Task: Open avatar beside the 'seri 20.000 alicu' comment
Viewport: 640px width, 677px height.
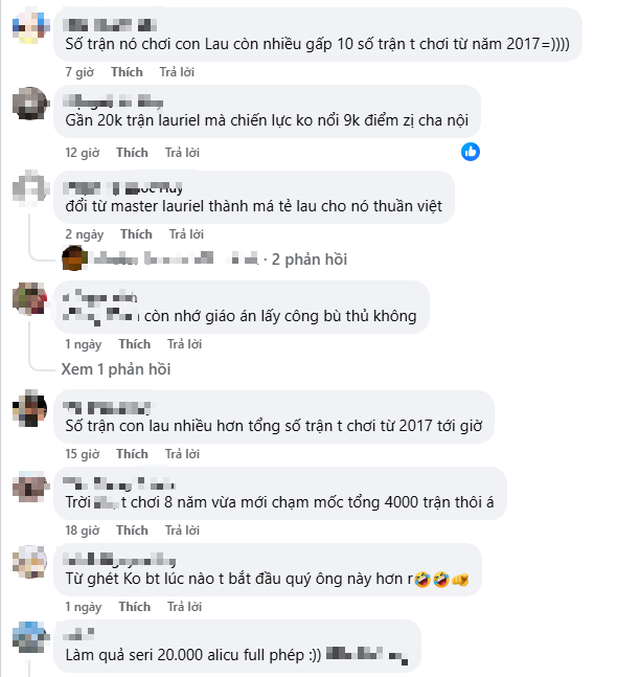Action: point(29,635)
